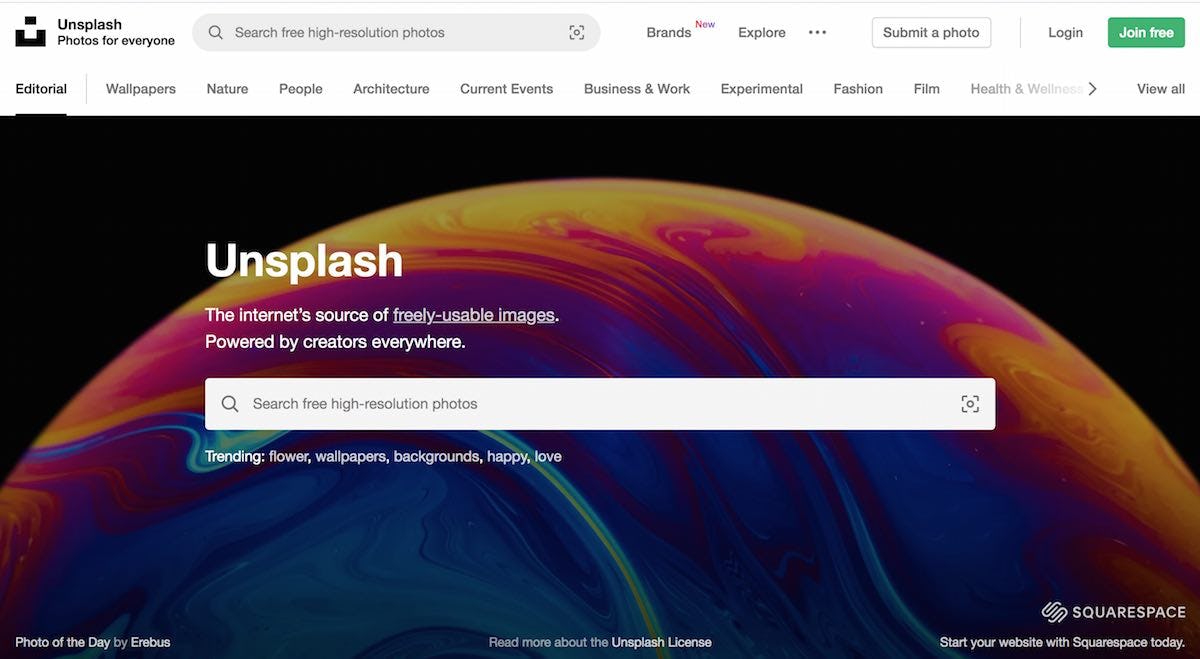Follow the freely-usable images link
This screenshot has height=659, width=1200.
point(473,315)
